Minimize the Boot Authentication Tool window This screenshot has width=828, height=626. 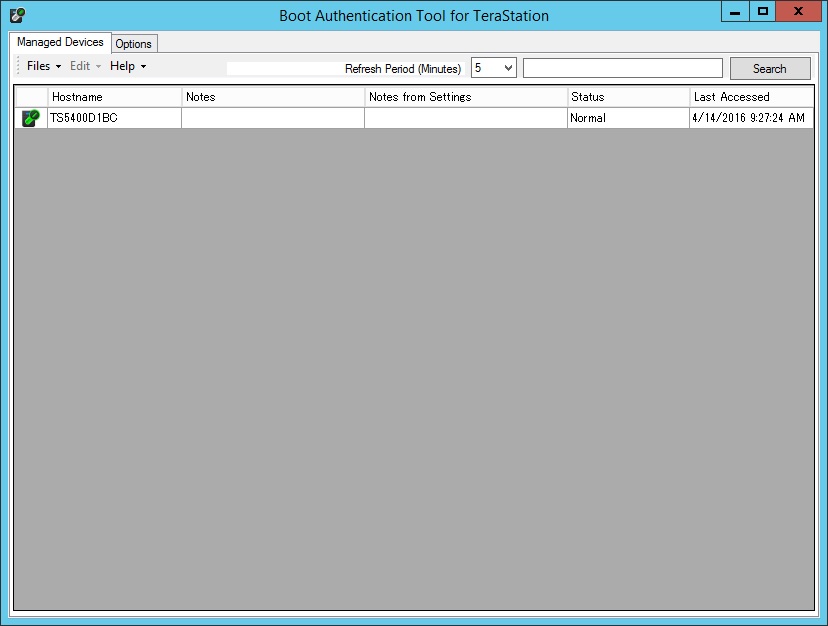735,12
